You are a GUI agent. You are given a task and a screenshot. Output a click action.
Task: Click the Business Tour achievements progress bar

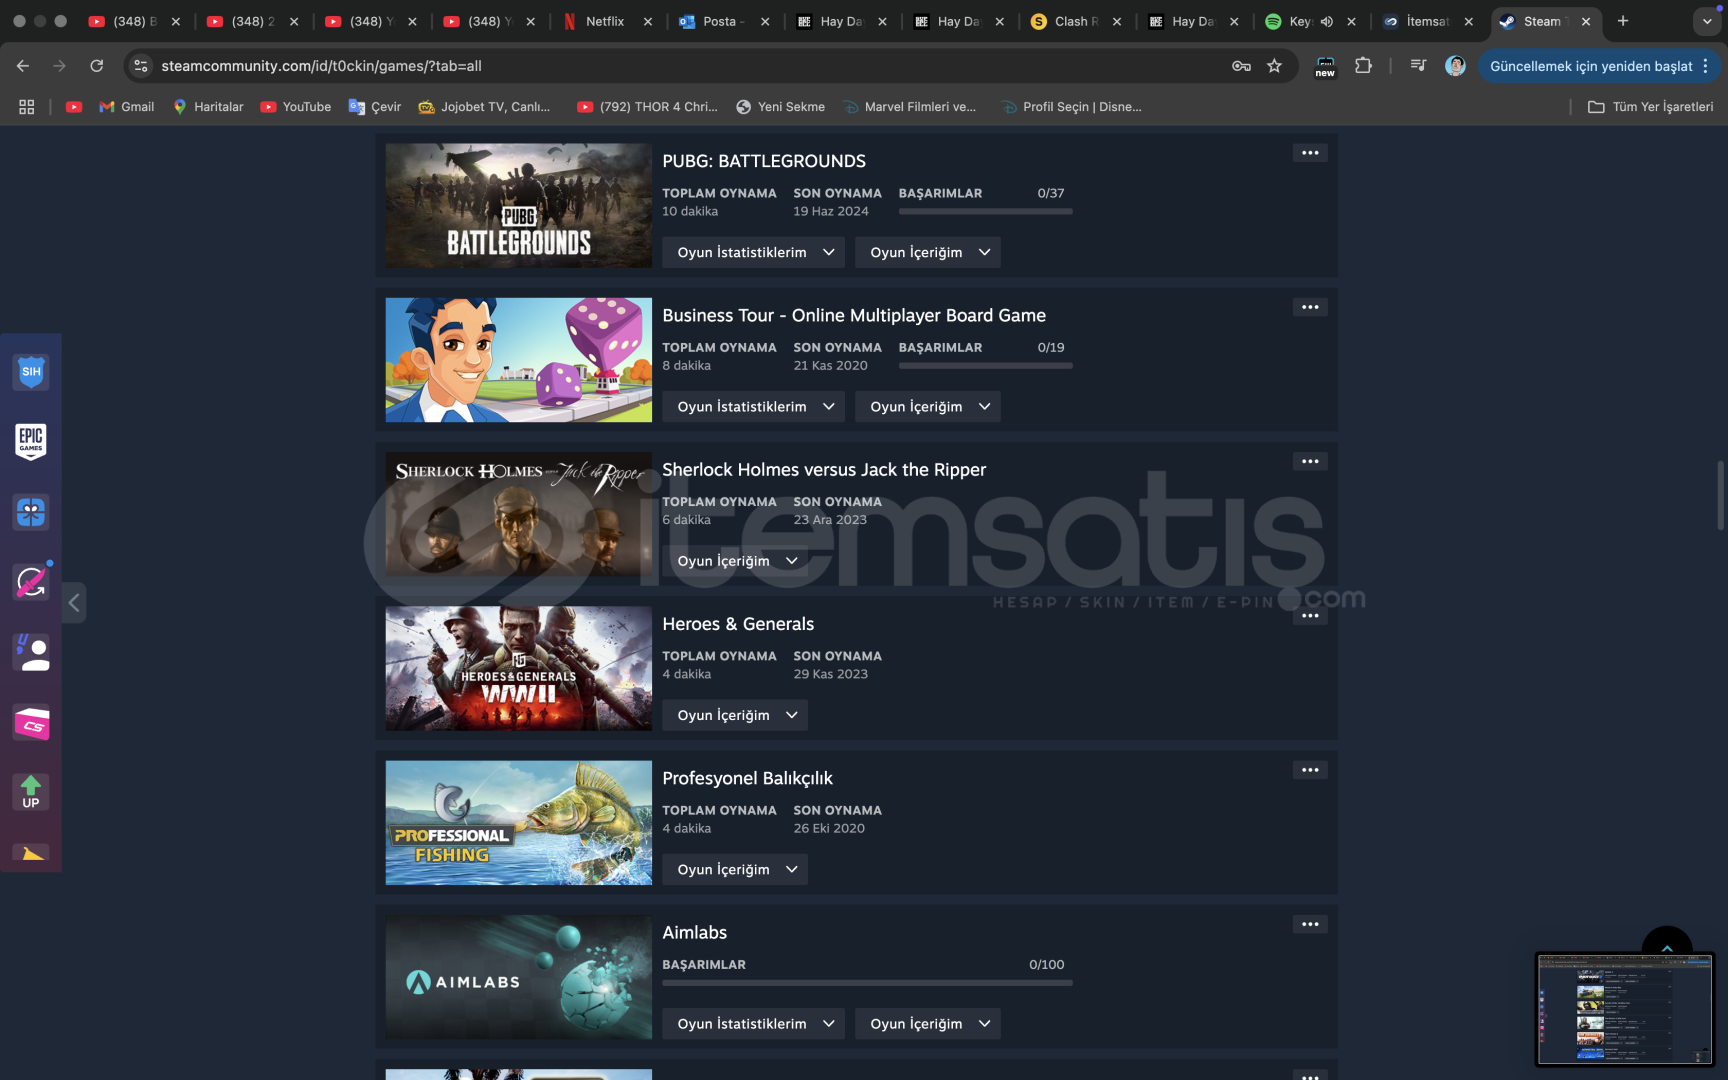(x=985, y=365)
